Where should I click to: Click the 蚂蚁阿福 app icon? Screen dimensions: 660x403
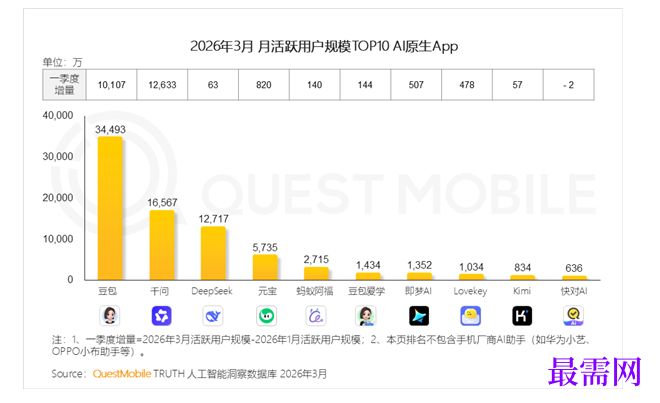click(316, 316)
